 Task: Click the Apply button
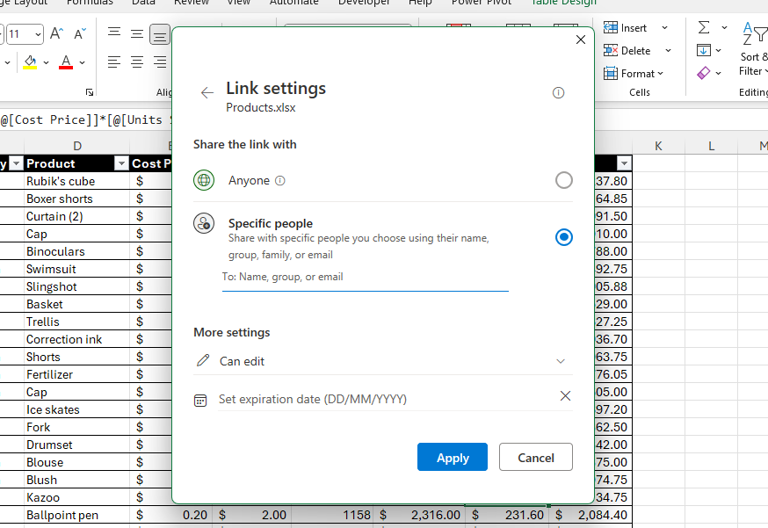coord(453,457)
